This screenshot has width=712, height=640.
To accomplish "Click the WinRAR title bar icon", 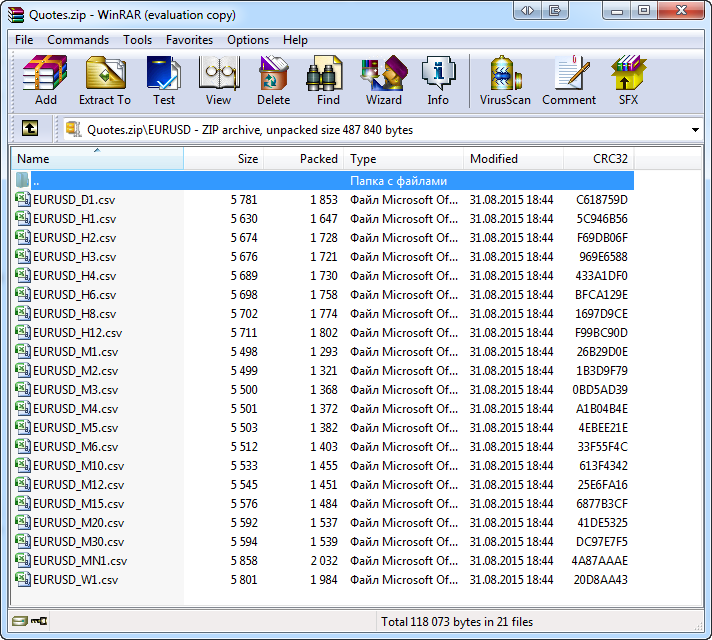I will 16,15.
